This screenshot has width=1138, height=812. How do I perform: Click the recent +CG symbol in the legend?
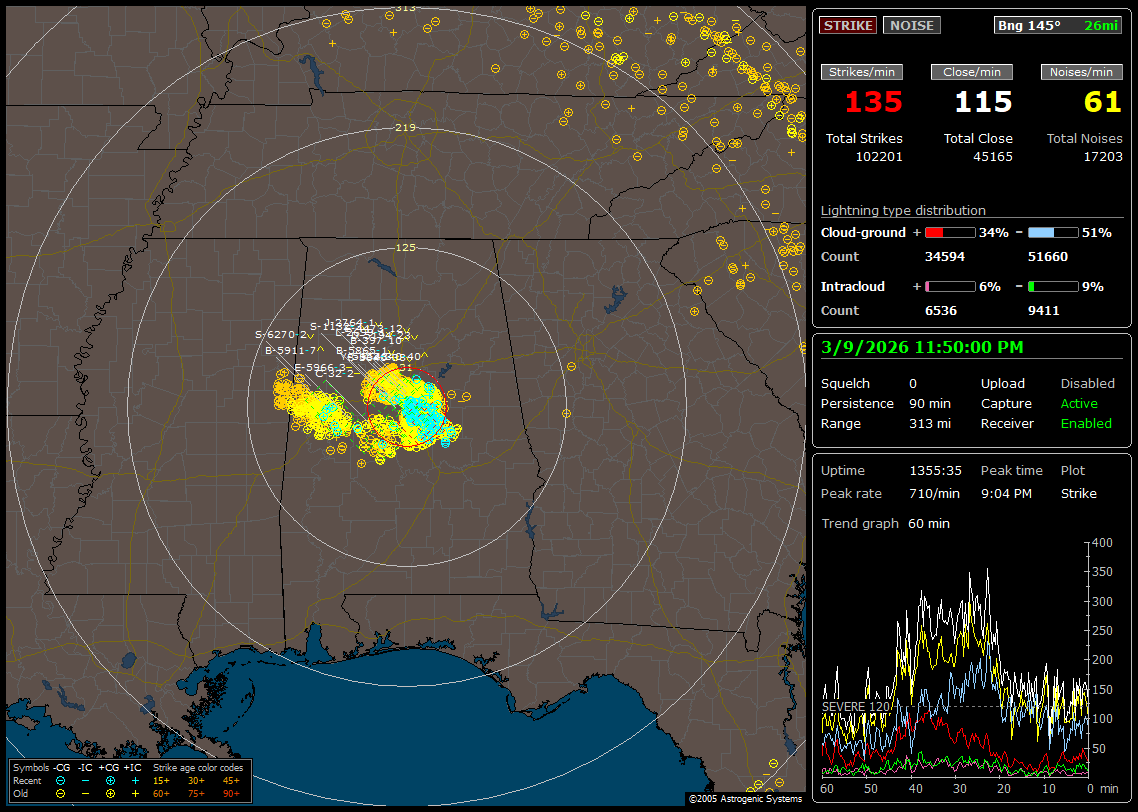click(x=110, y=780)
